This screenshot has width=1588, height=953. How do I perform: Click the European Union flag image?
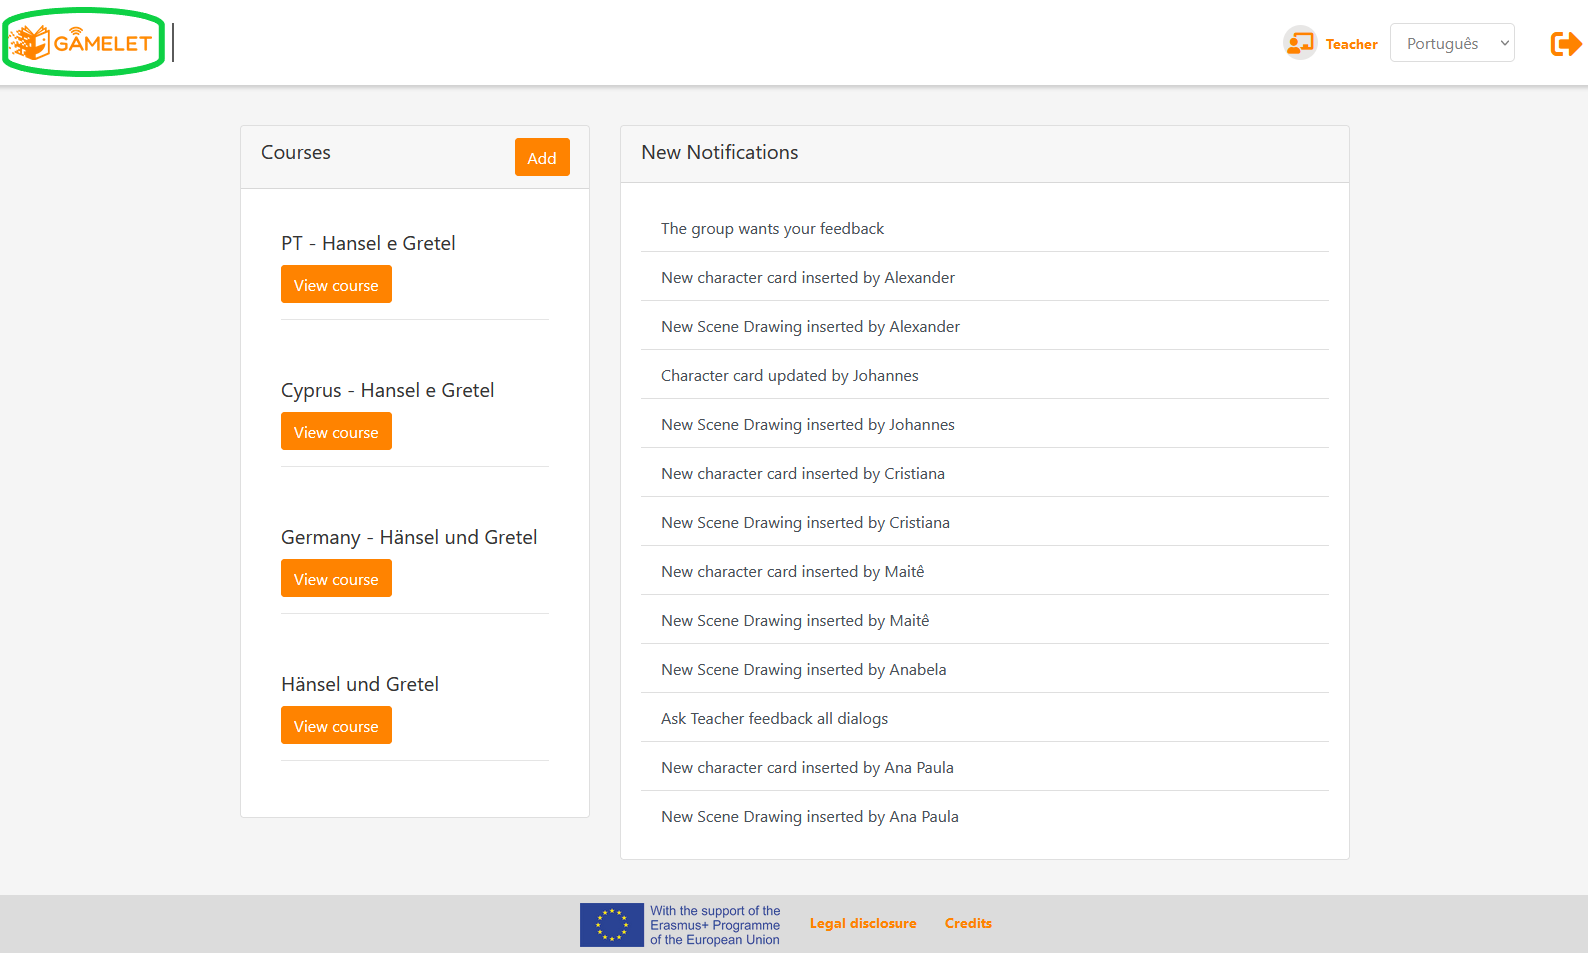tap(612, 925)
